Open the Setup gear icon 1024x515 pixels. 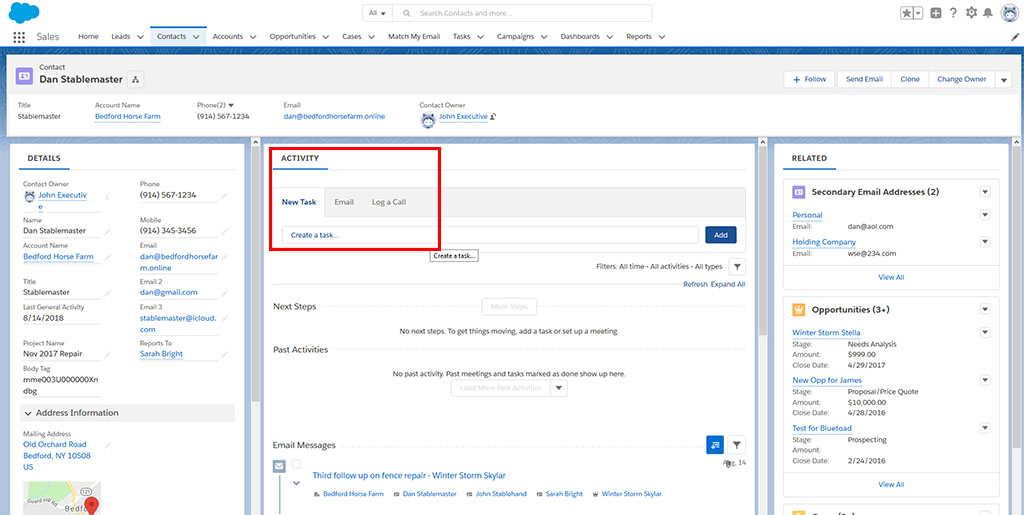click(x=971, y=13)
